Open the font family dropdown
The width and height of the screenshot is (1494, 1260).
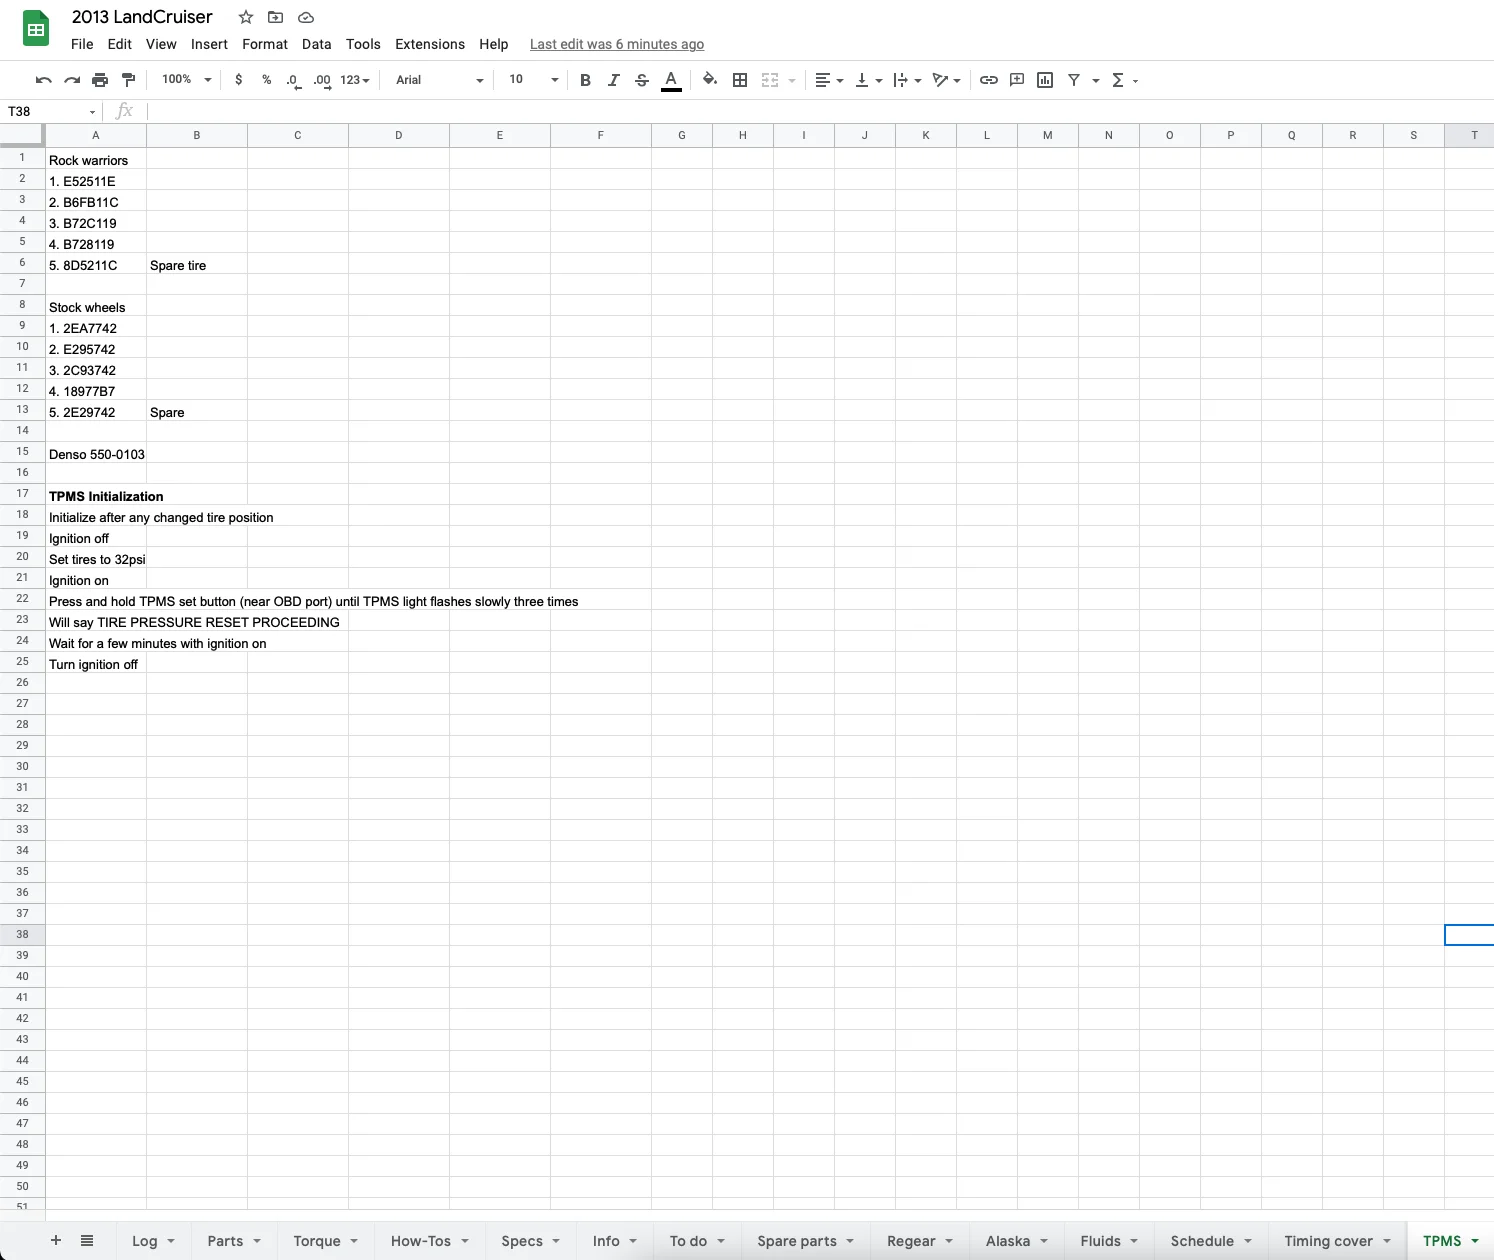point(439,80)
